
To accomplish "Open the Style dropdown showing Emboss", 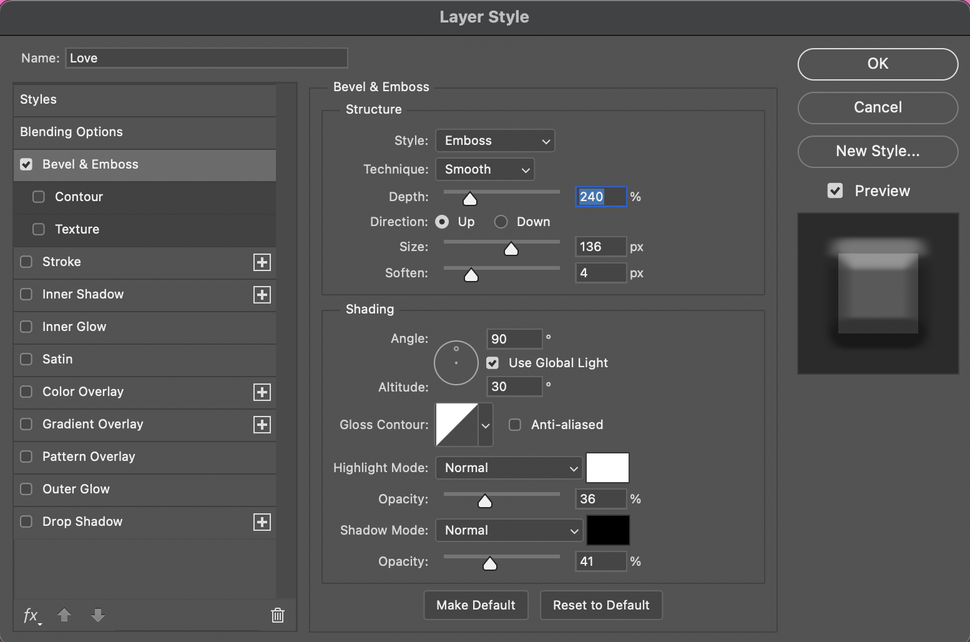I will (494, 140).
